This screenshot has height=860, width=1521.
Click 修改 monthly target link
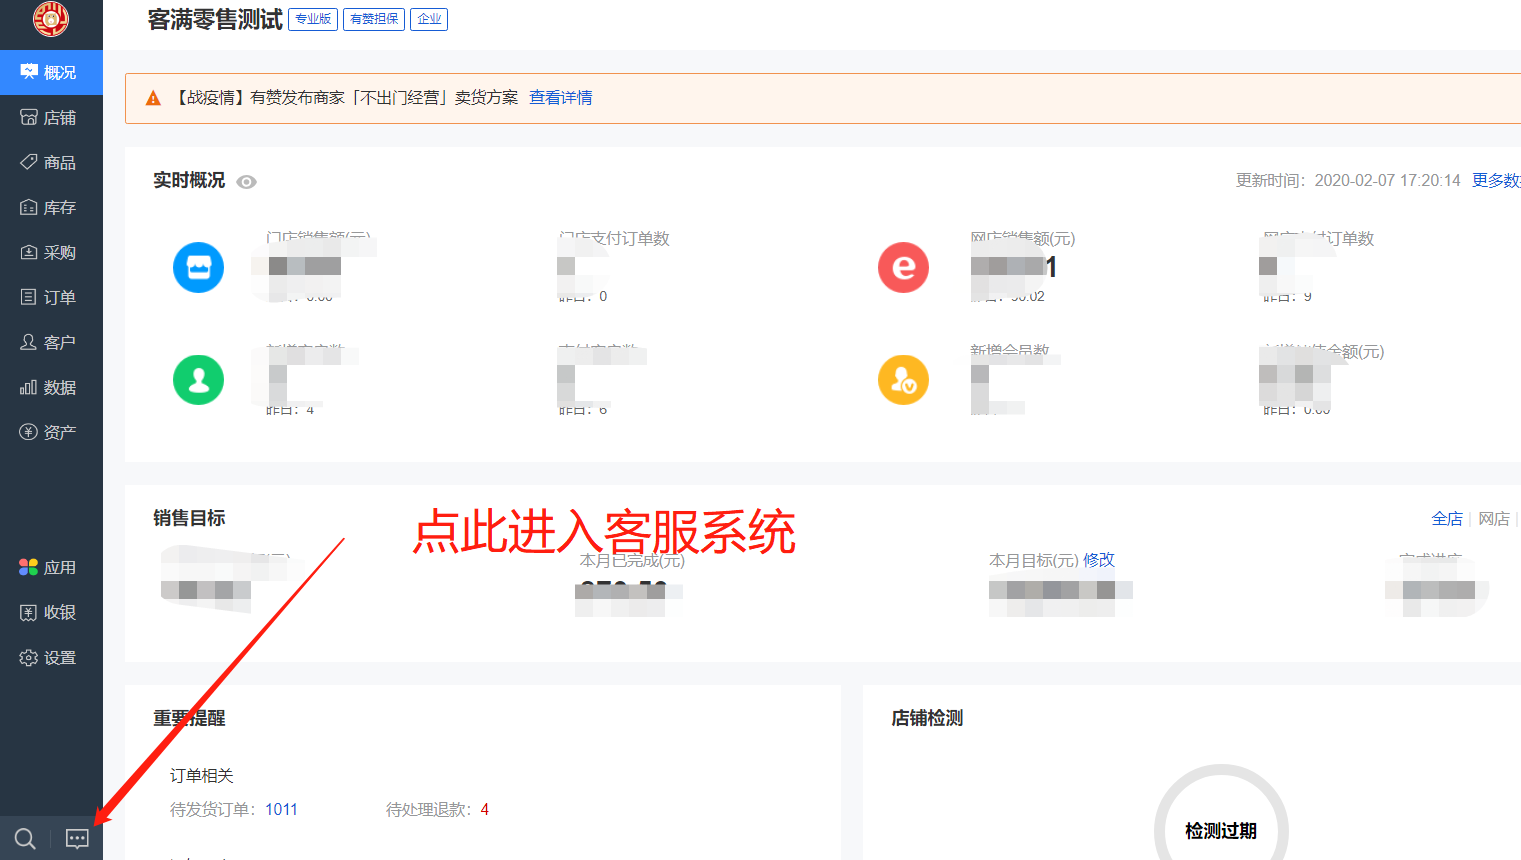click(x=1099, y=560)
